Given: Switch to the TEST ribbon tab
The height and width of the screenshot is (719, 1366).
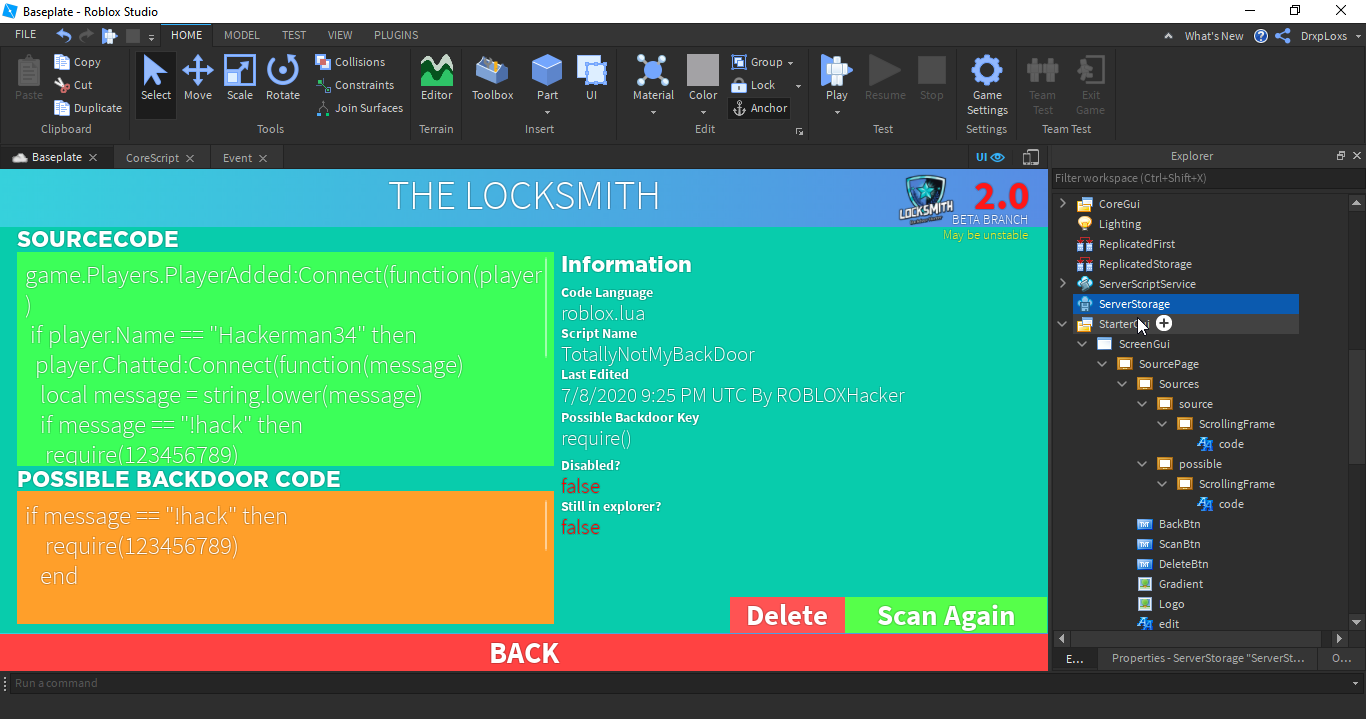Looking at the screenshot, I should (294, 35).
